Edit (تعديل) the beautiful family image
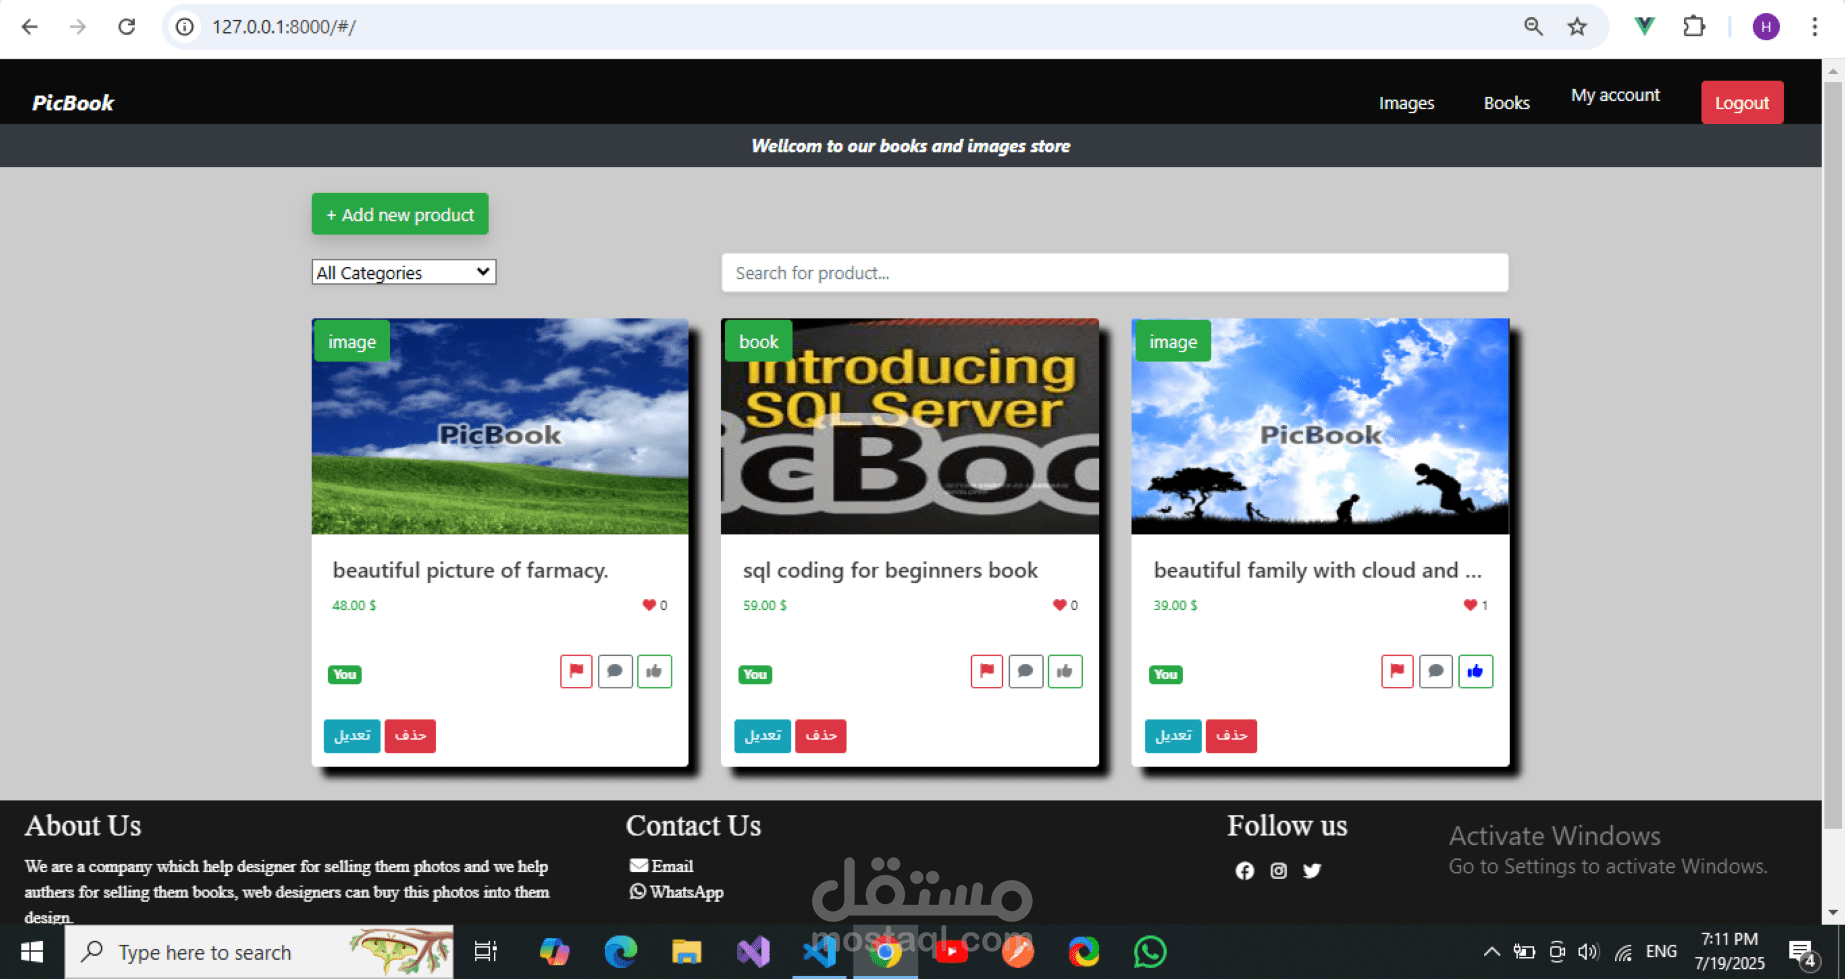Viewport: 1845px width, 979px height. click(x=1173, y=736)
